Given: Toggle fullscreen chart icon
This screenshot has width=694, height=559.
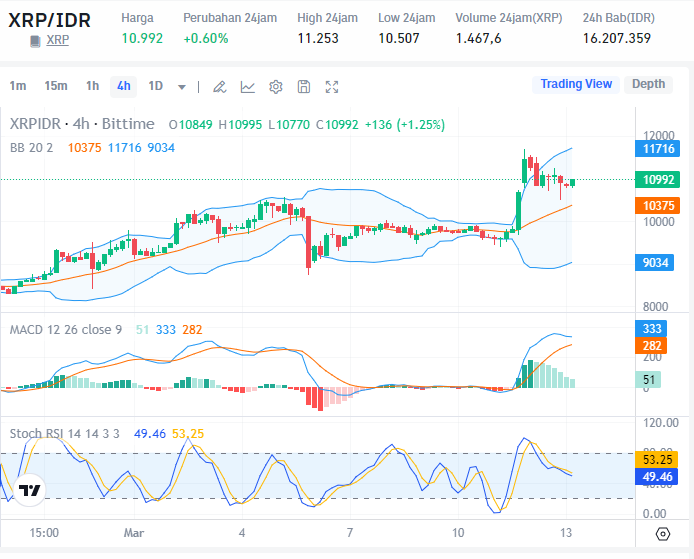Looking at the screenshot, I should click(333, 87).
